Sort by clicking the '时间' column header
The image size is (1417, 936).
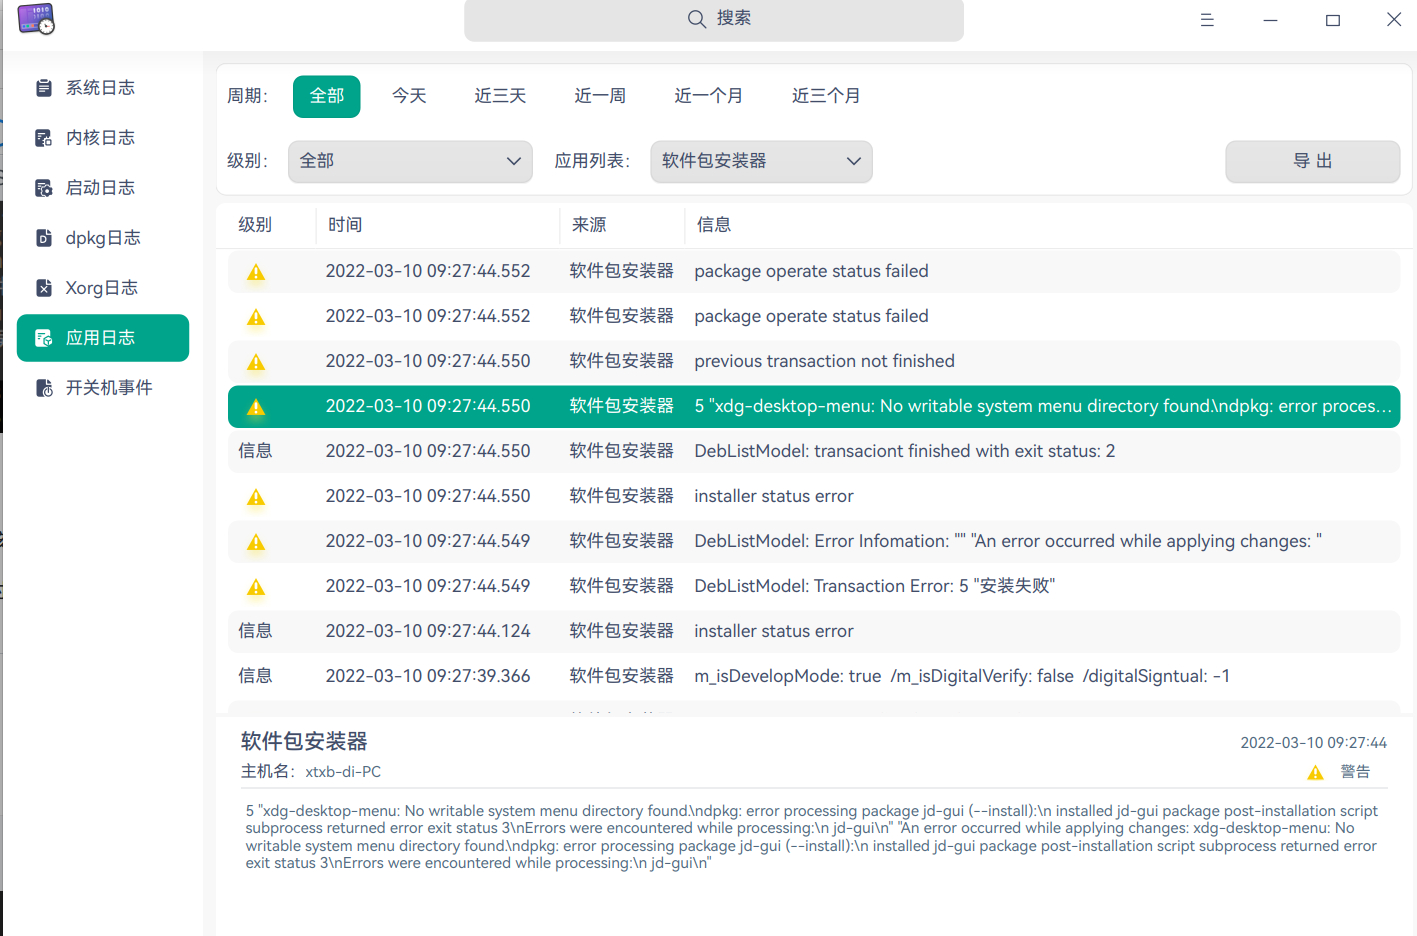(x=345, y=225)
